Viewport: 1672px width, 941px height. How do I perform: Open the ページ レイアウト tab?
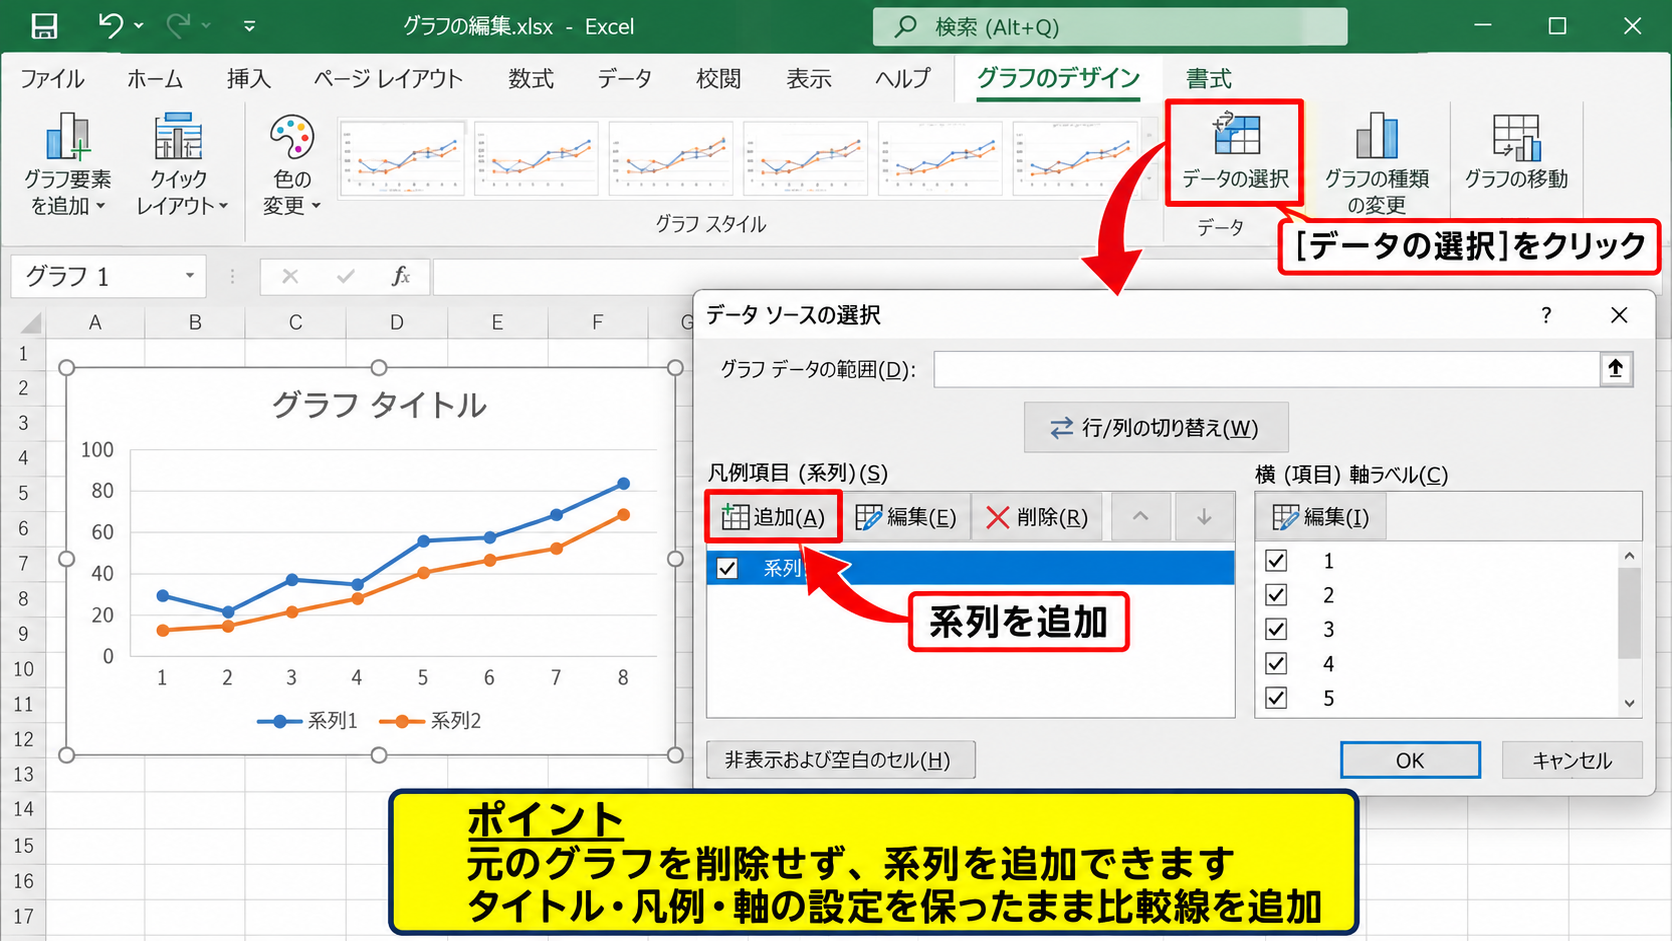coord(388,79)
